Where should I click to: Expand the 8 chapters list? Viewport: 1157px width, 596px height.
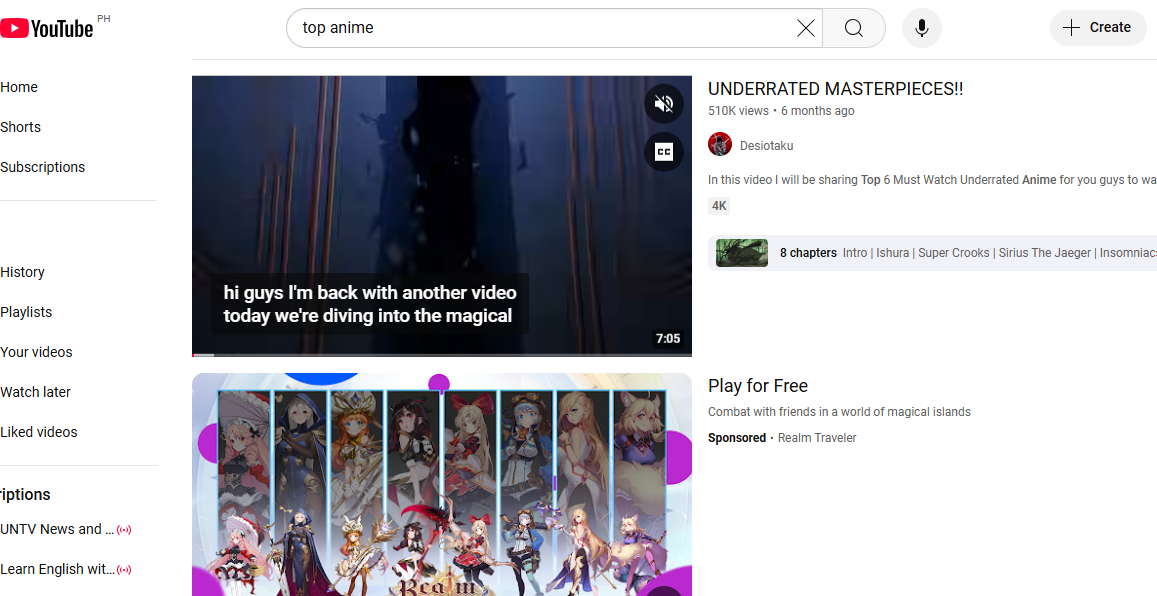pos(808,252)
